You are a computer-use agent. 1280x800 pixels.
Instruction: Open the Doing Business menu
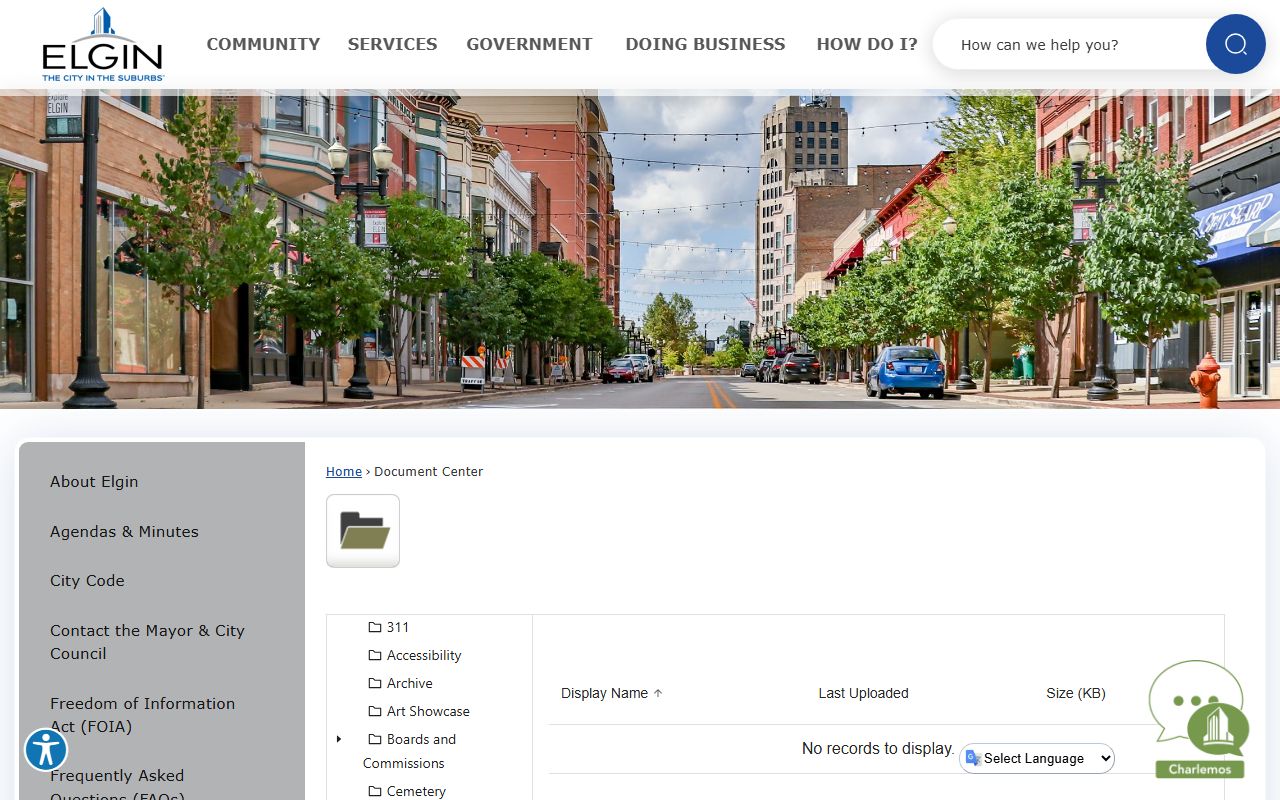tap(705, 44)
